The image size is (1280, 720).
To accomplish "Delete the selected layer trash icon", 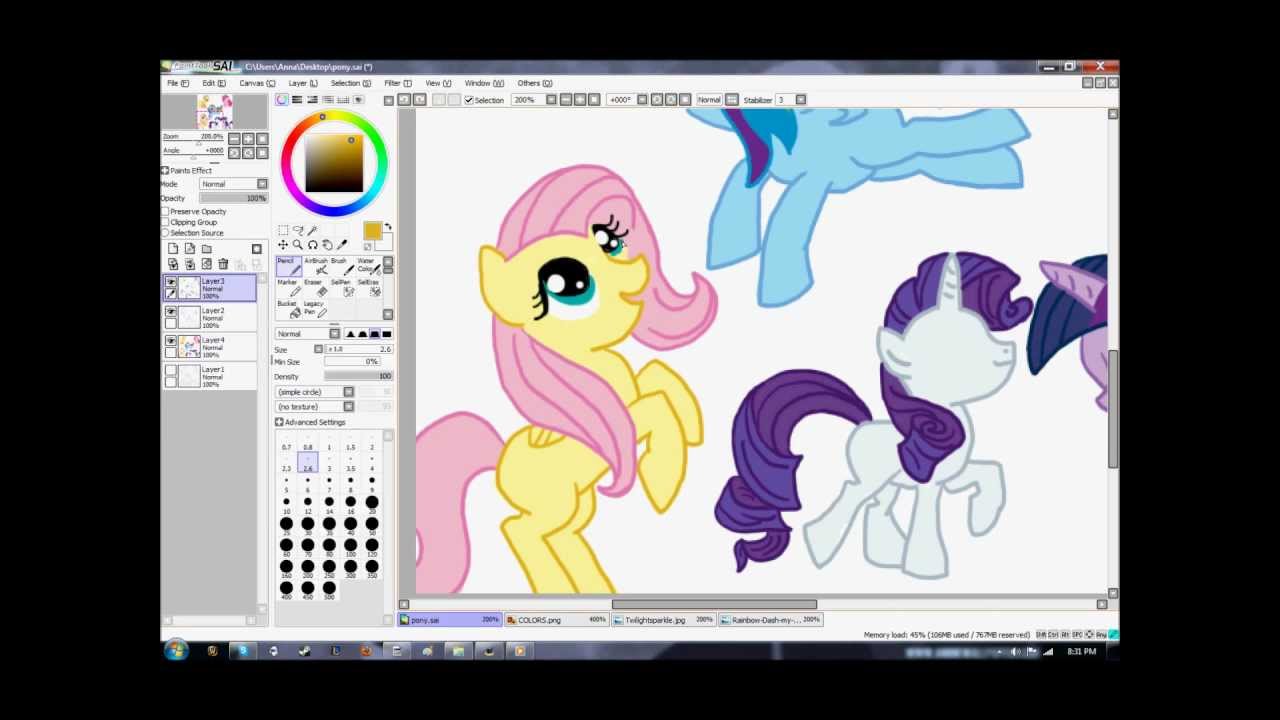I will pos(223,264).
